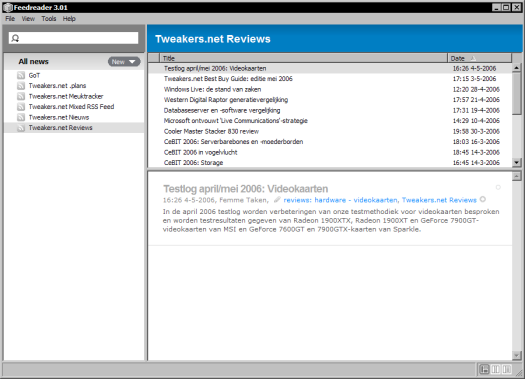Click the article list scroll down arrow
This screenshot has height=379, width=525.
517,163
